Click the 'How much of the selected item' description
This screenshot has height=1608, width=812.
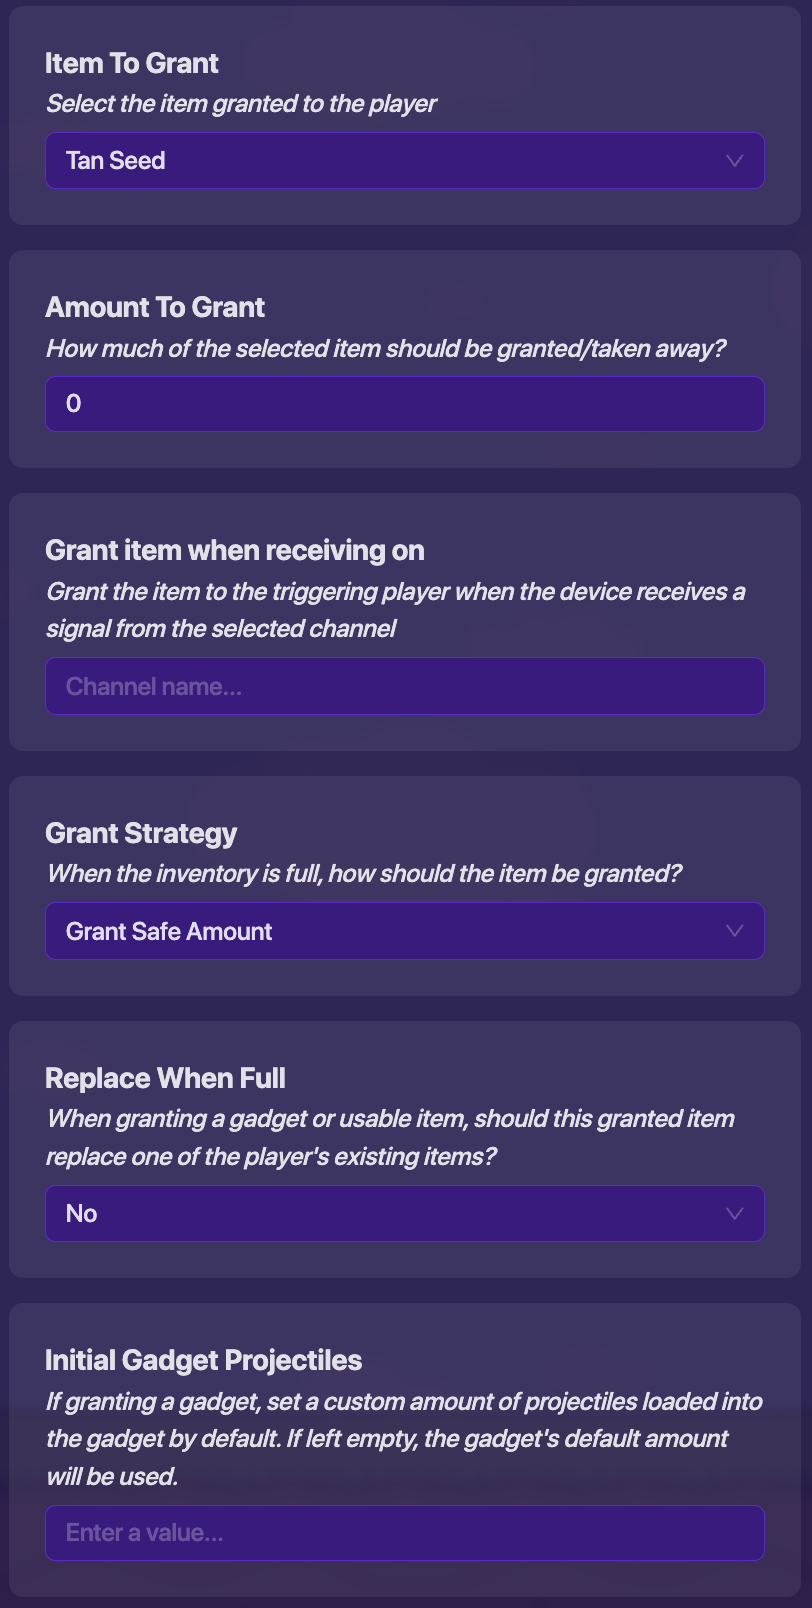tap(385, 349)
